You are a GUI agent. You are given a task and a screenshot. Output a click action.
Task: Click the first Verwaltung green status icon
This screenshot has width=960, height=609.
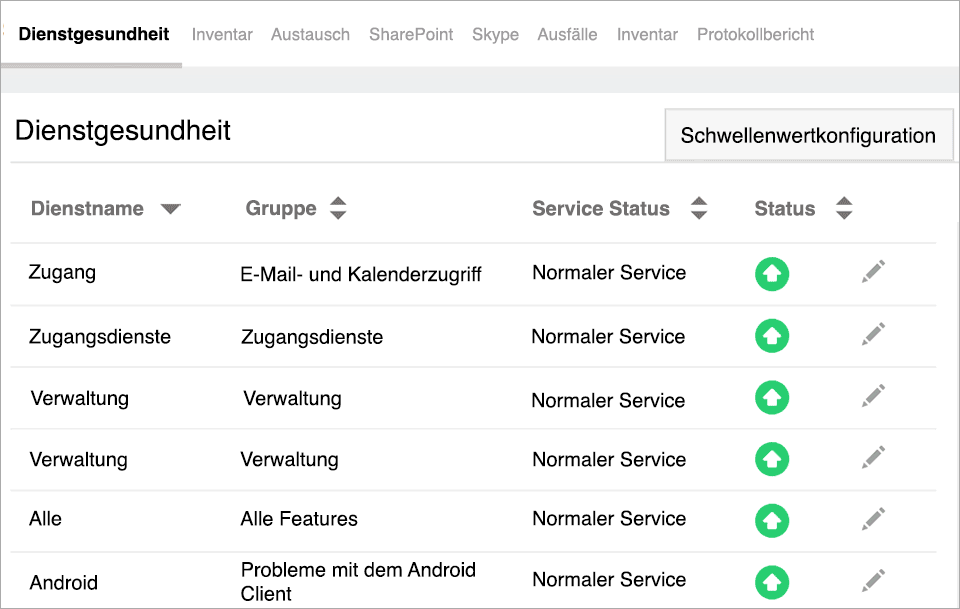[772, 396]
